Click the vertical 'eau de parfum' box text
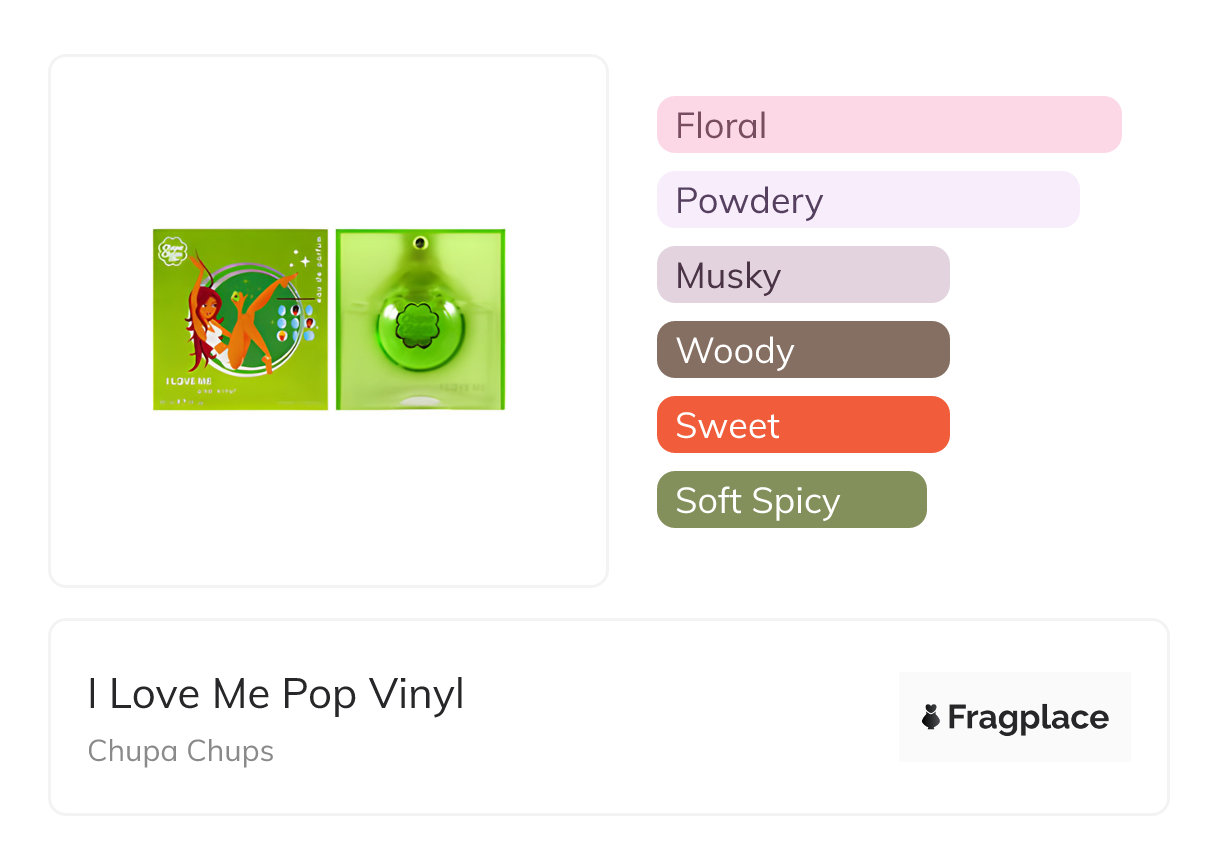The height and width of the screenshot is (864, 1218). (316, 260)
